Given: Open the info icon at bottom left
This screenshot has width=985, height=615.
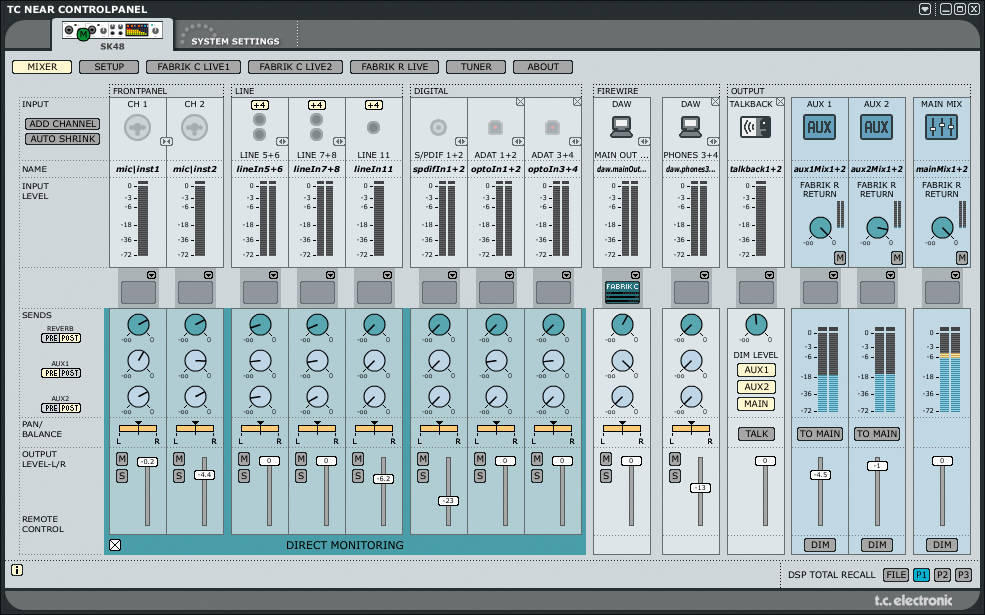Looking at the screenshot, I should click(x=17, y=570).
